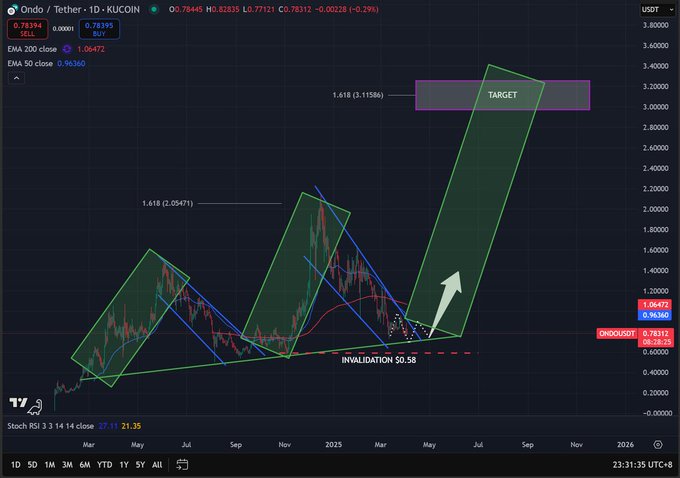This screenshot has height=478, width=680.
Task: Collapse the indicator legend chevron
Action: [16, 78]
